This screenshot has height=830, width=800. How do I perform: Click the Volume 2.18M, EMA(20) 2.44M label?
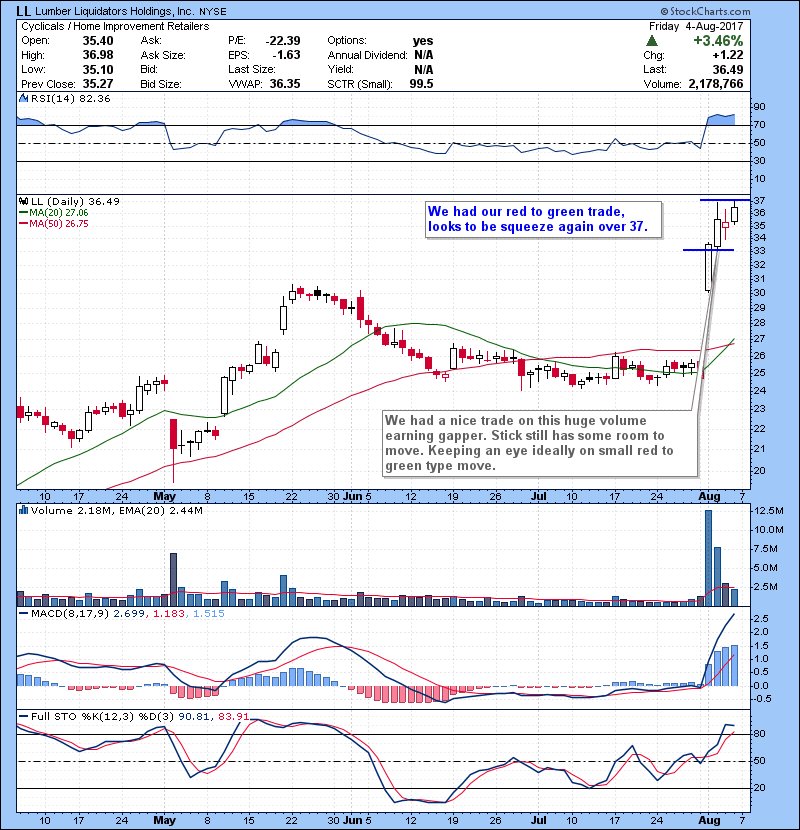(116, 510)
